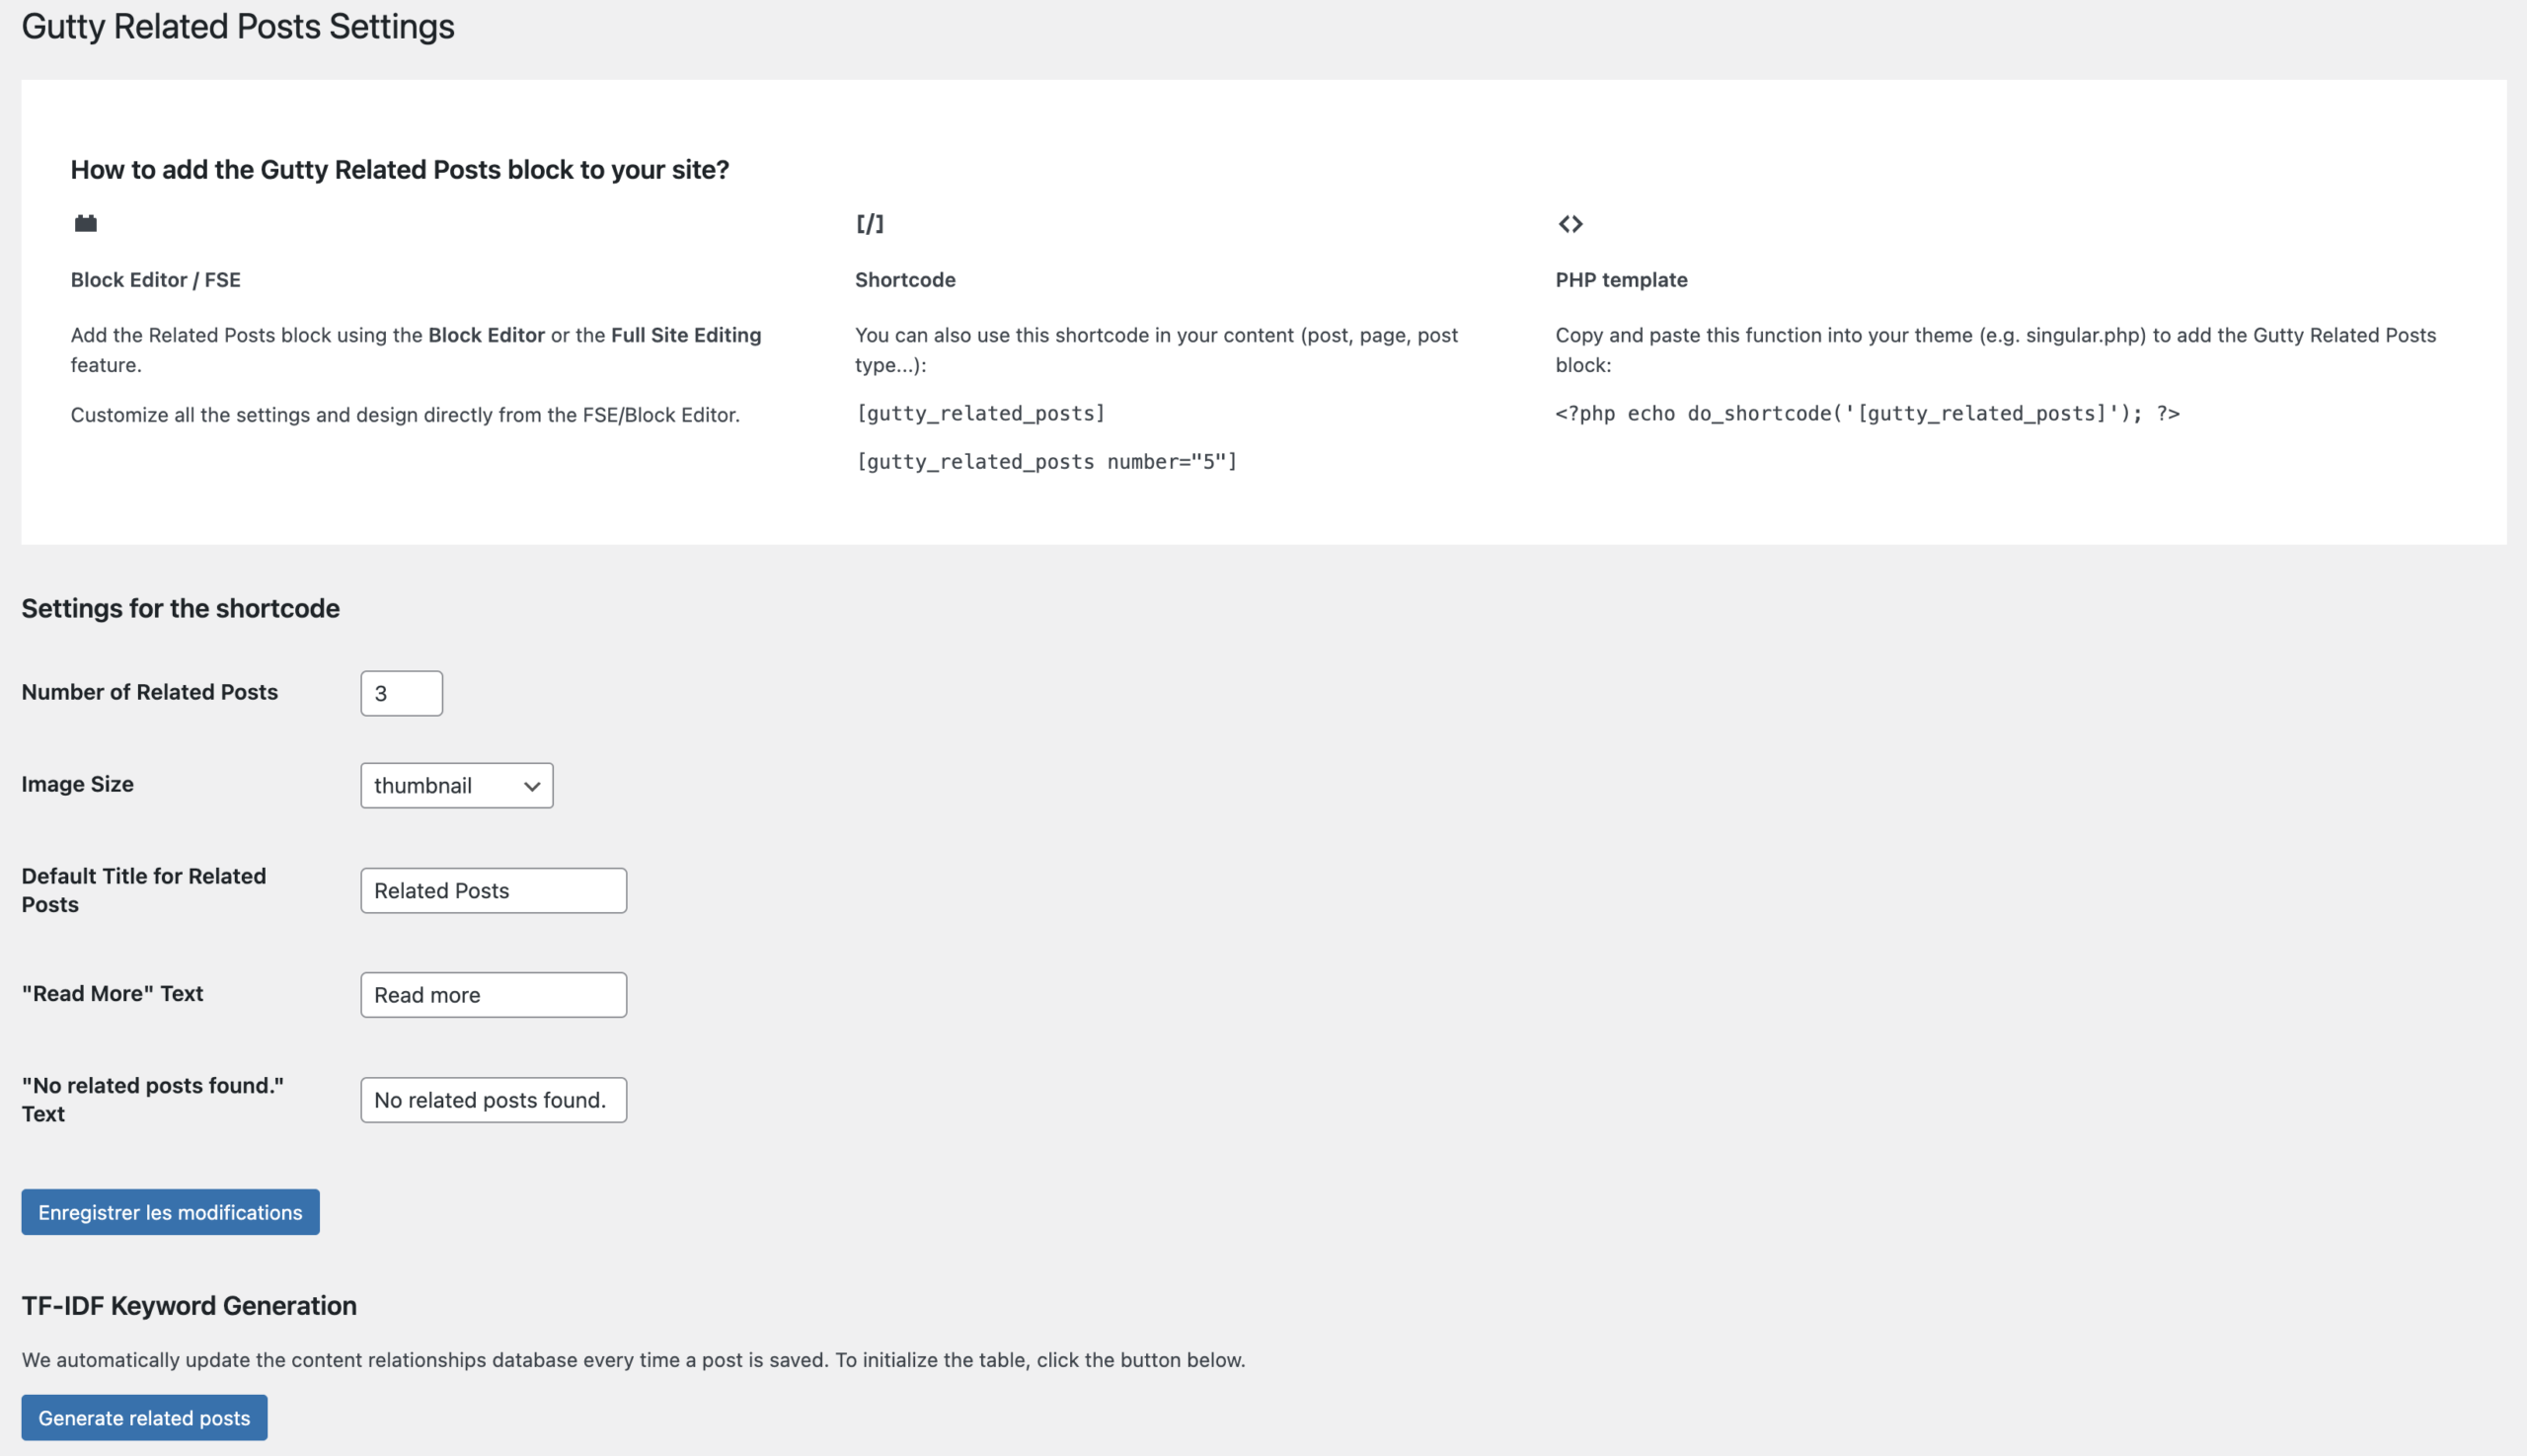The image size is (2527, 1456).
Task: Click the No related posts found input
Action: pos(493,1100)
